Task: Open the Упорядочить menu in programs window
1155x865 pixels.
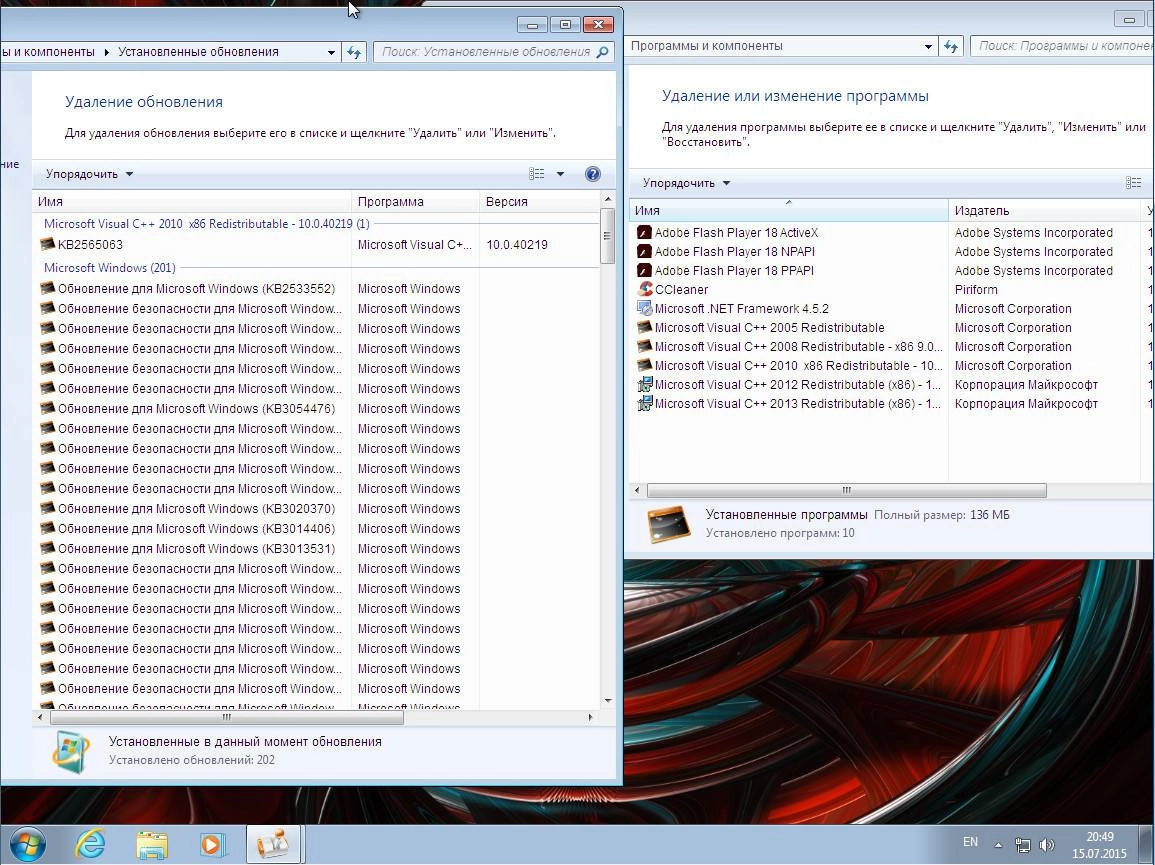Action: [686, 183]
